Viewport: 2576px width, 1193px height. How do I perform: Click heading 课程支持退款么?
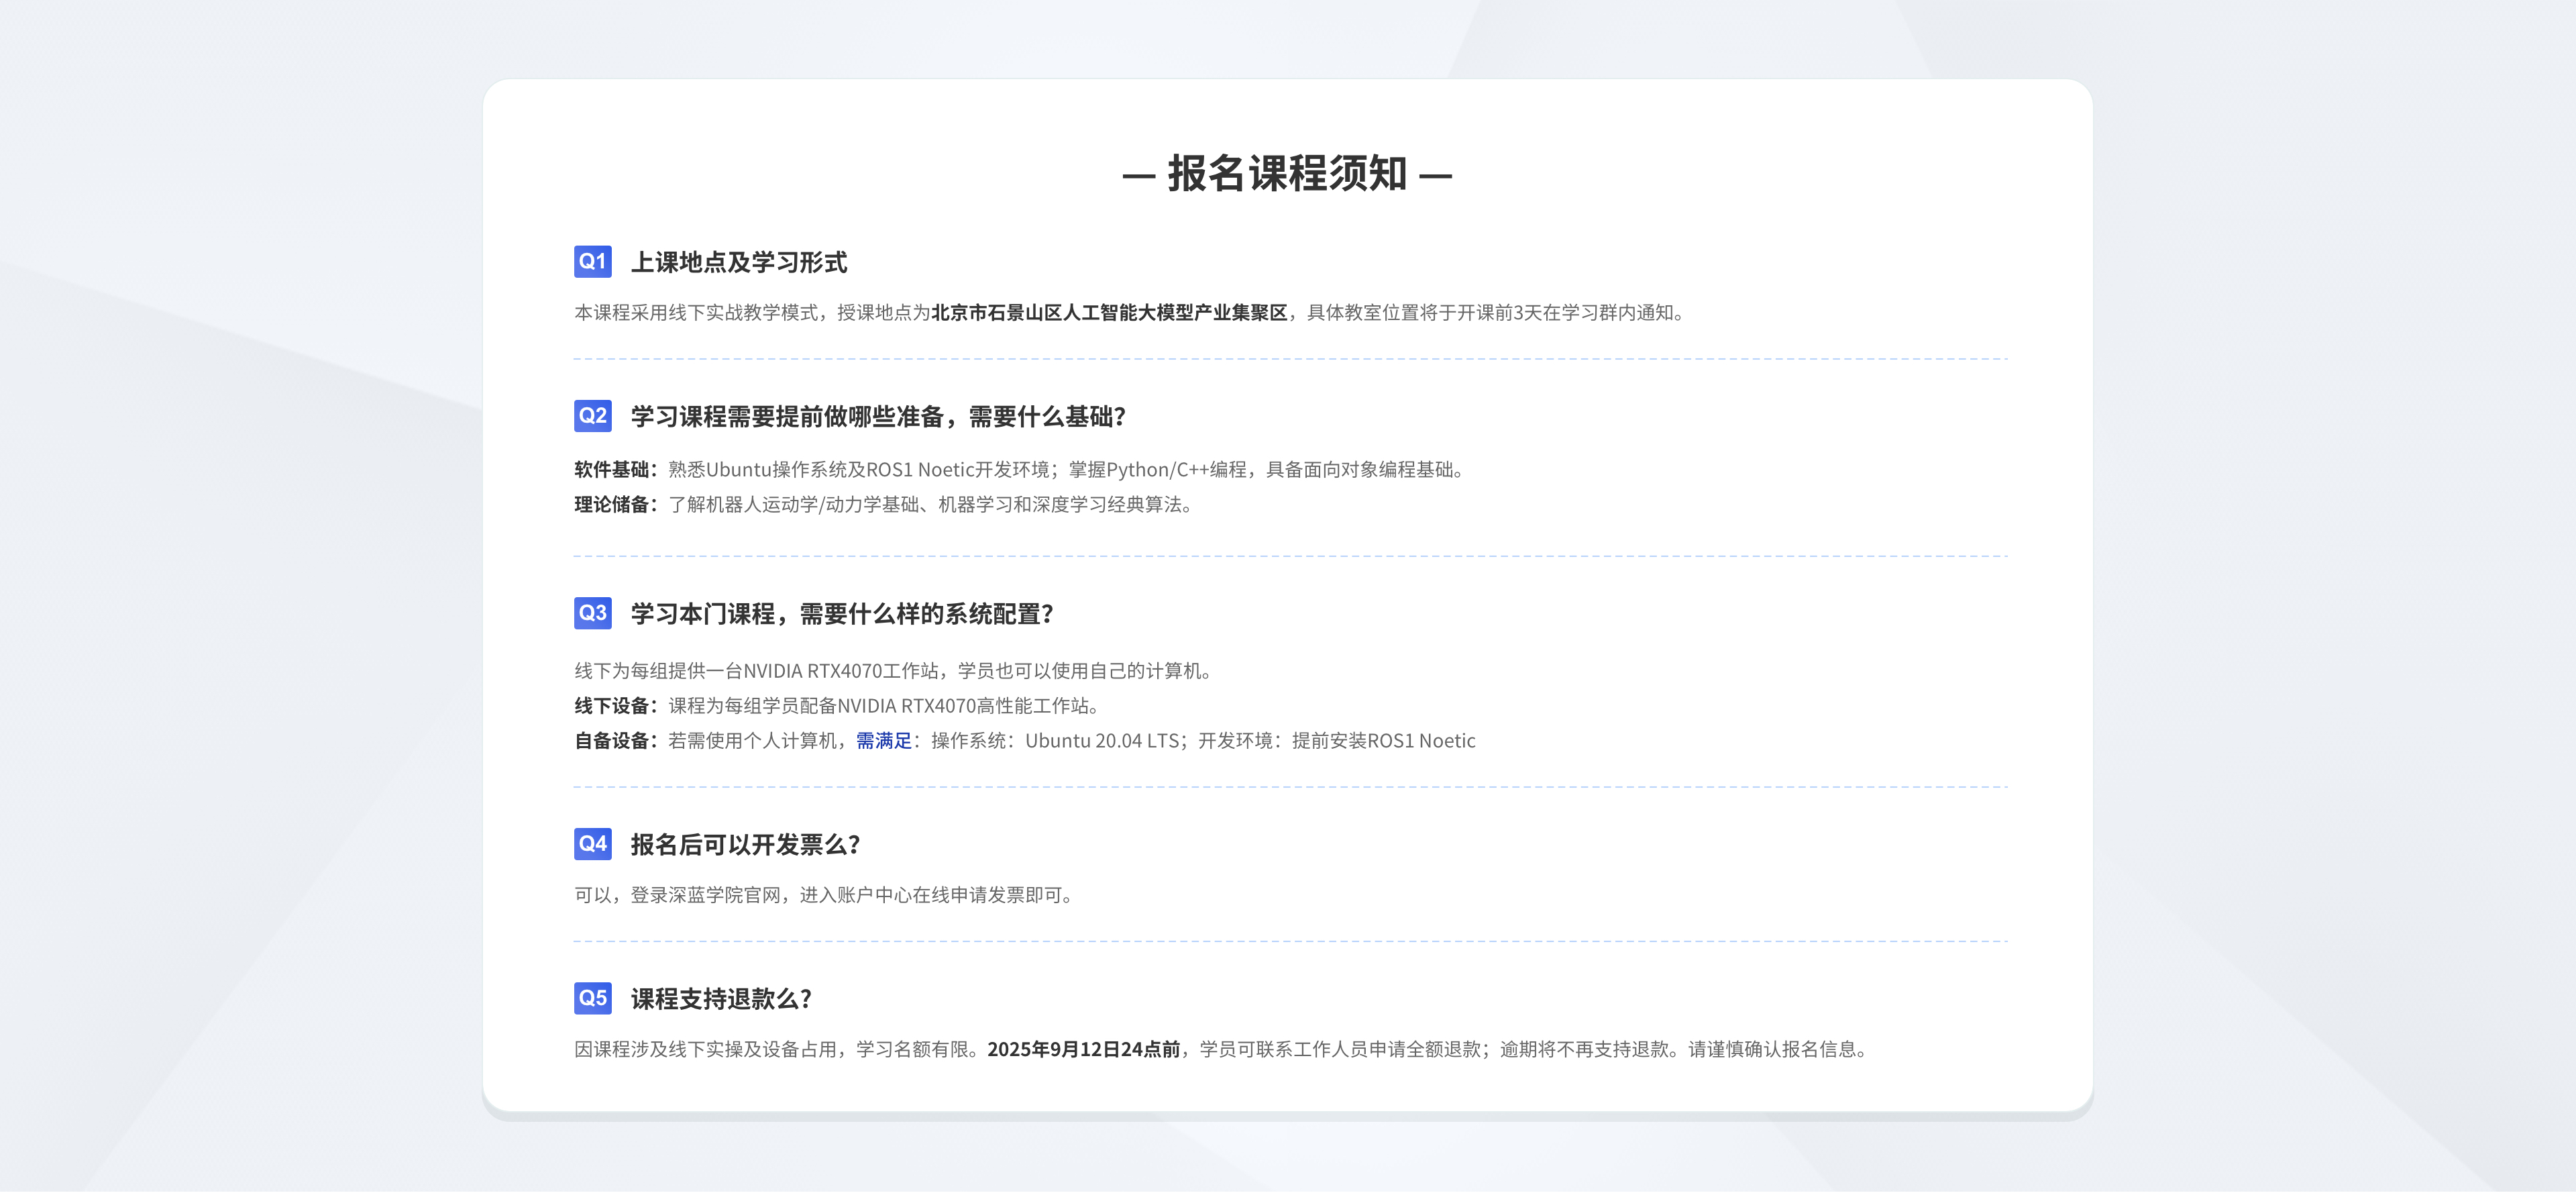click(x=715, y=998)
